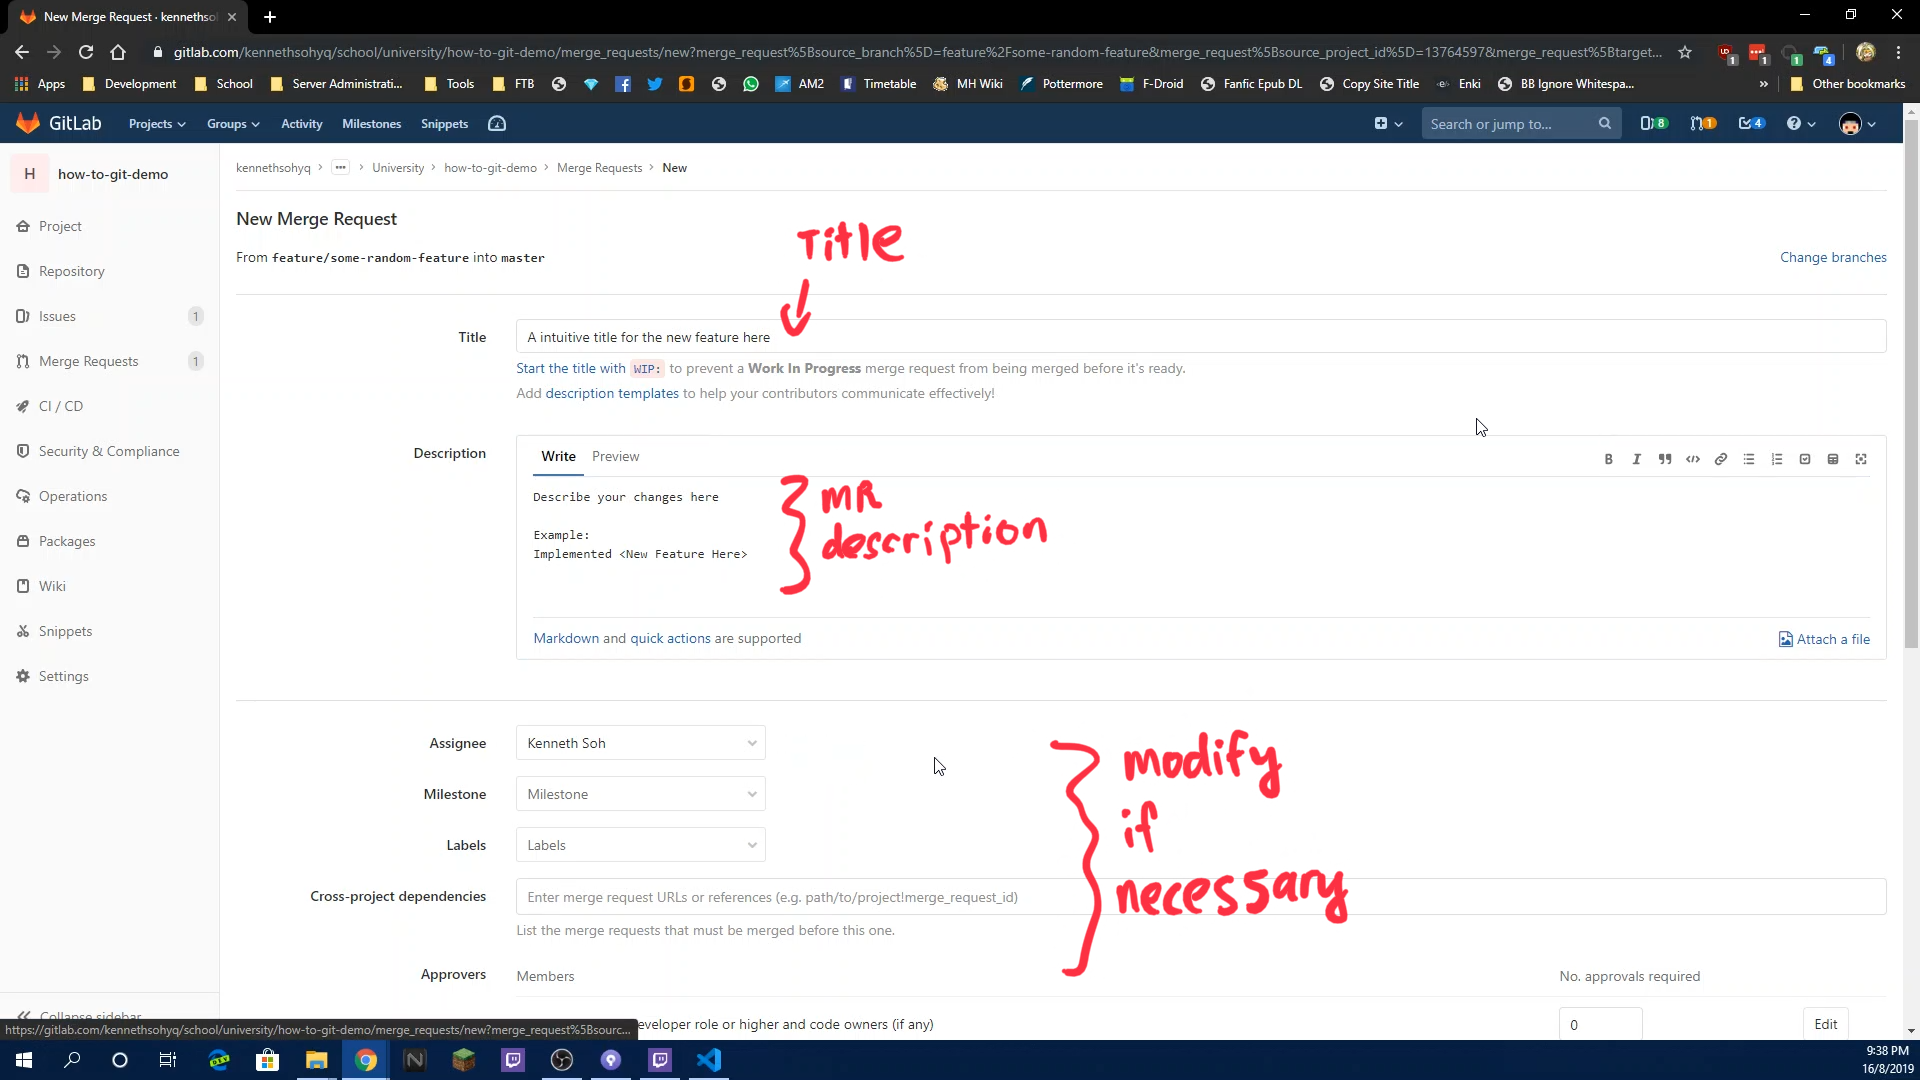
Task: Select the Italic formatting icon
Action: click(1636, 459)
